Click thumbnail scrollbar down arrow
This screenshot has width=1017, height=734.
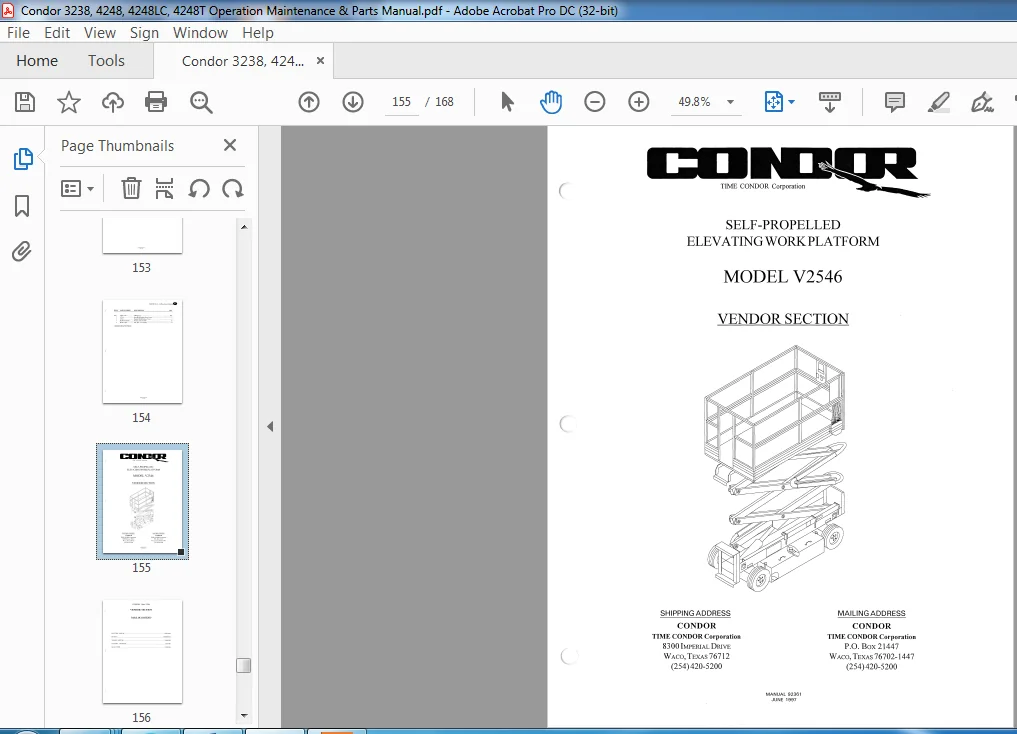[244, 716]
